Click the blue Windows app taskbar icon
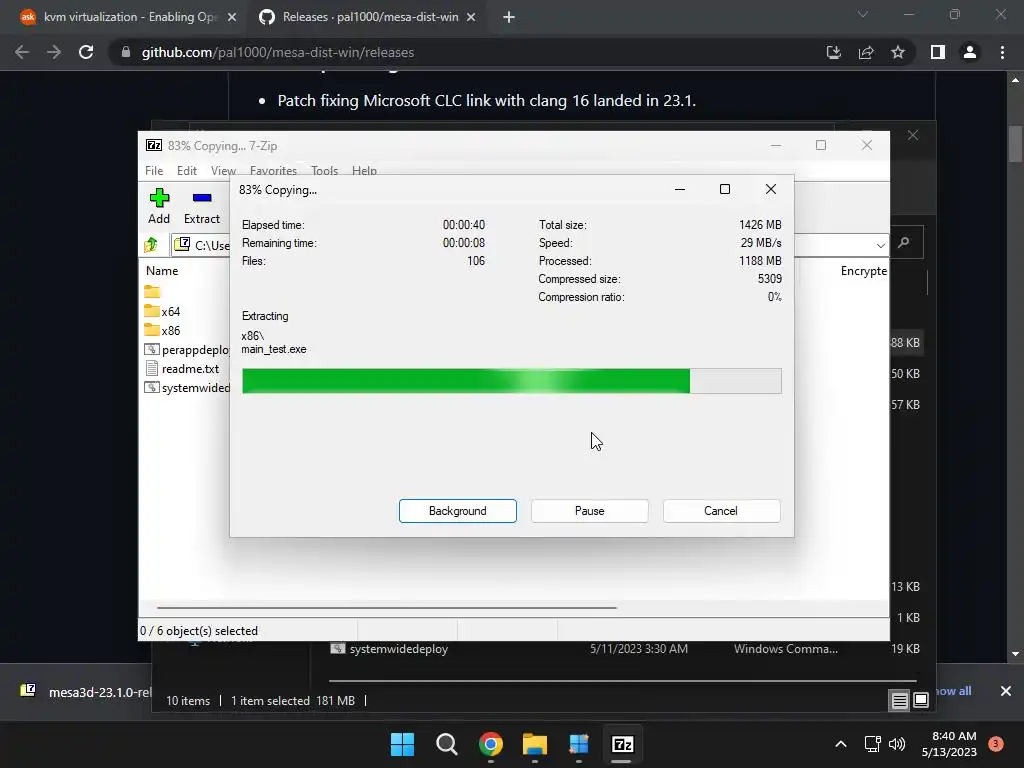Viewport: 1024px width, 768px height. [579, 744]
